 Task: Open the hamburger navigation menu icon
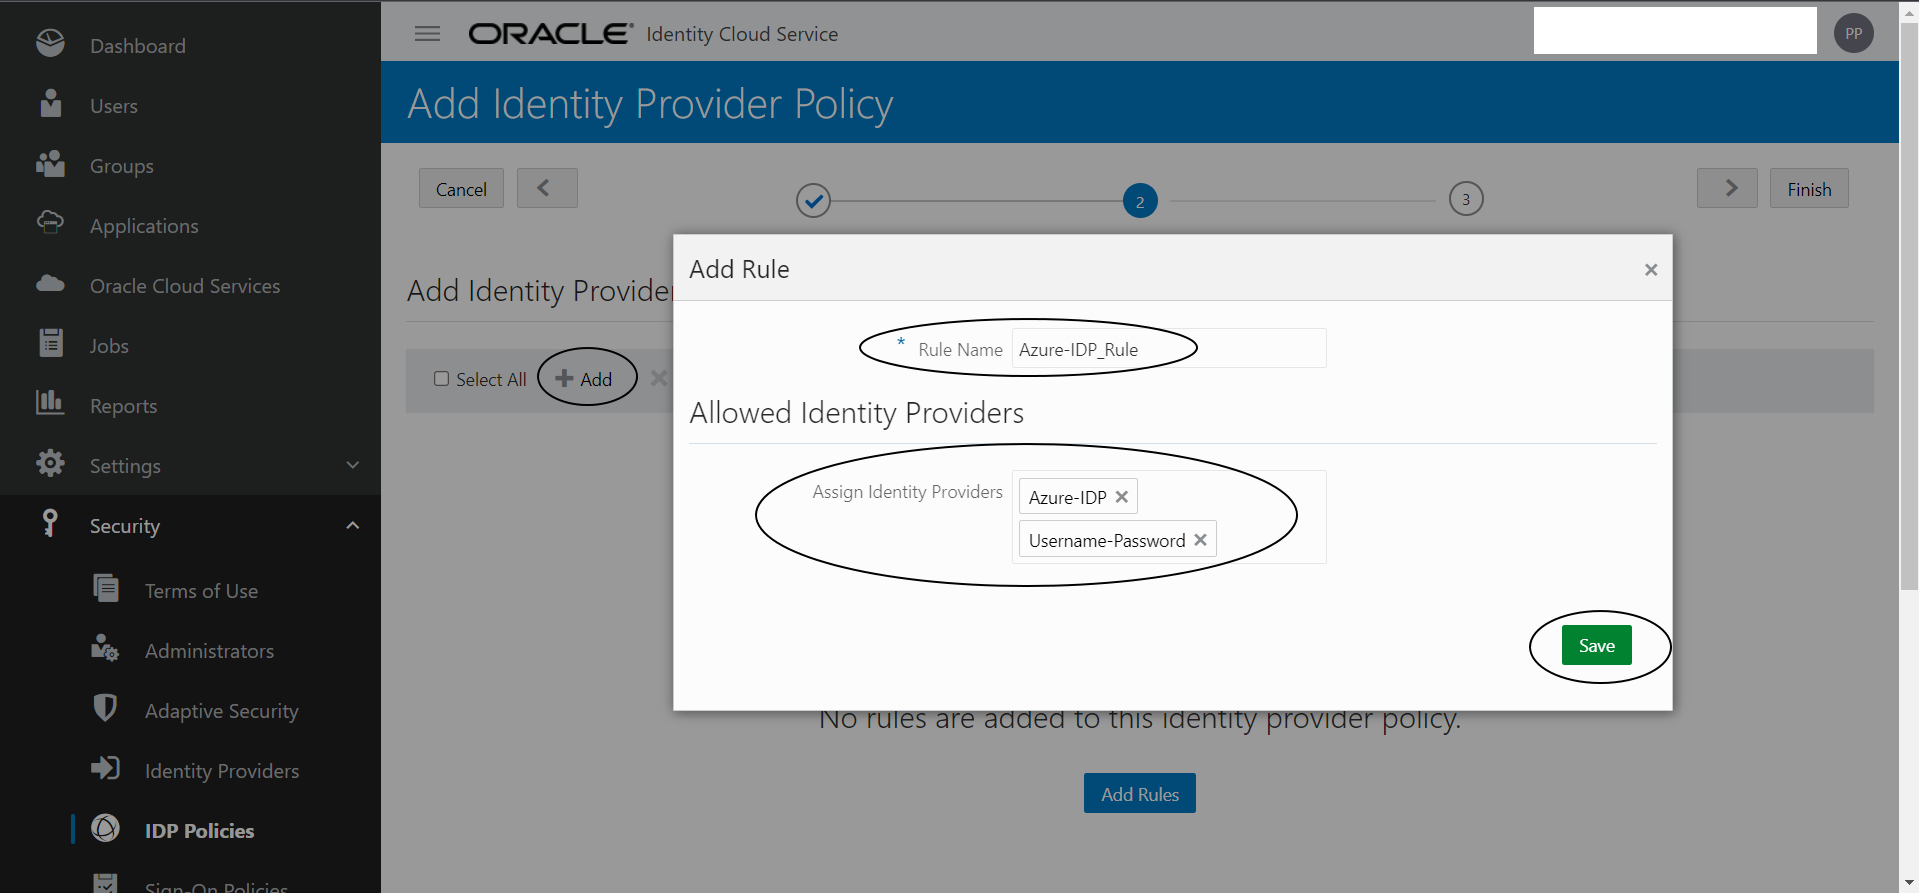427,34
